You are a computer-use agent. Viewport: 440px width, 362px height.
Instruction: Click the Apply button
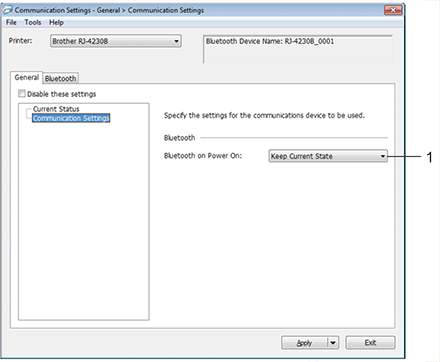pos(304,343)
